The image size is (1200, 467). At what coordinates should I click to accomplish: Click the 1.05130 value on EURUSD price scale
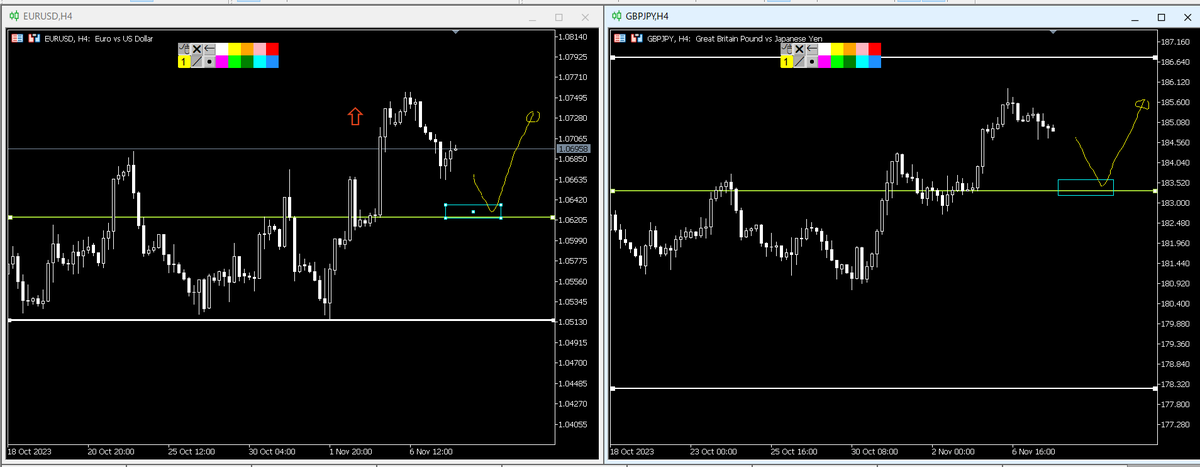point(574,322)
